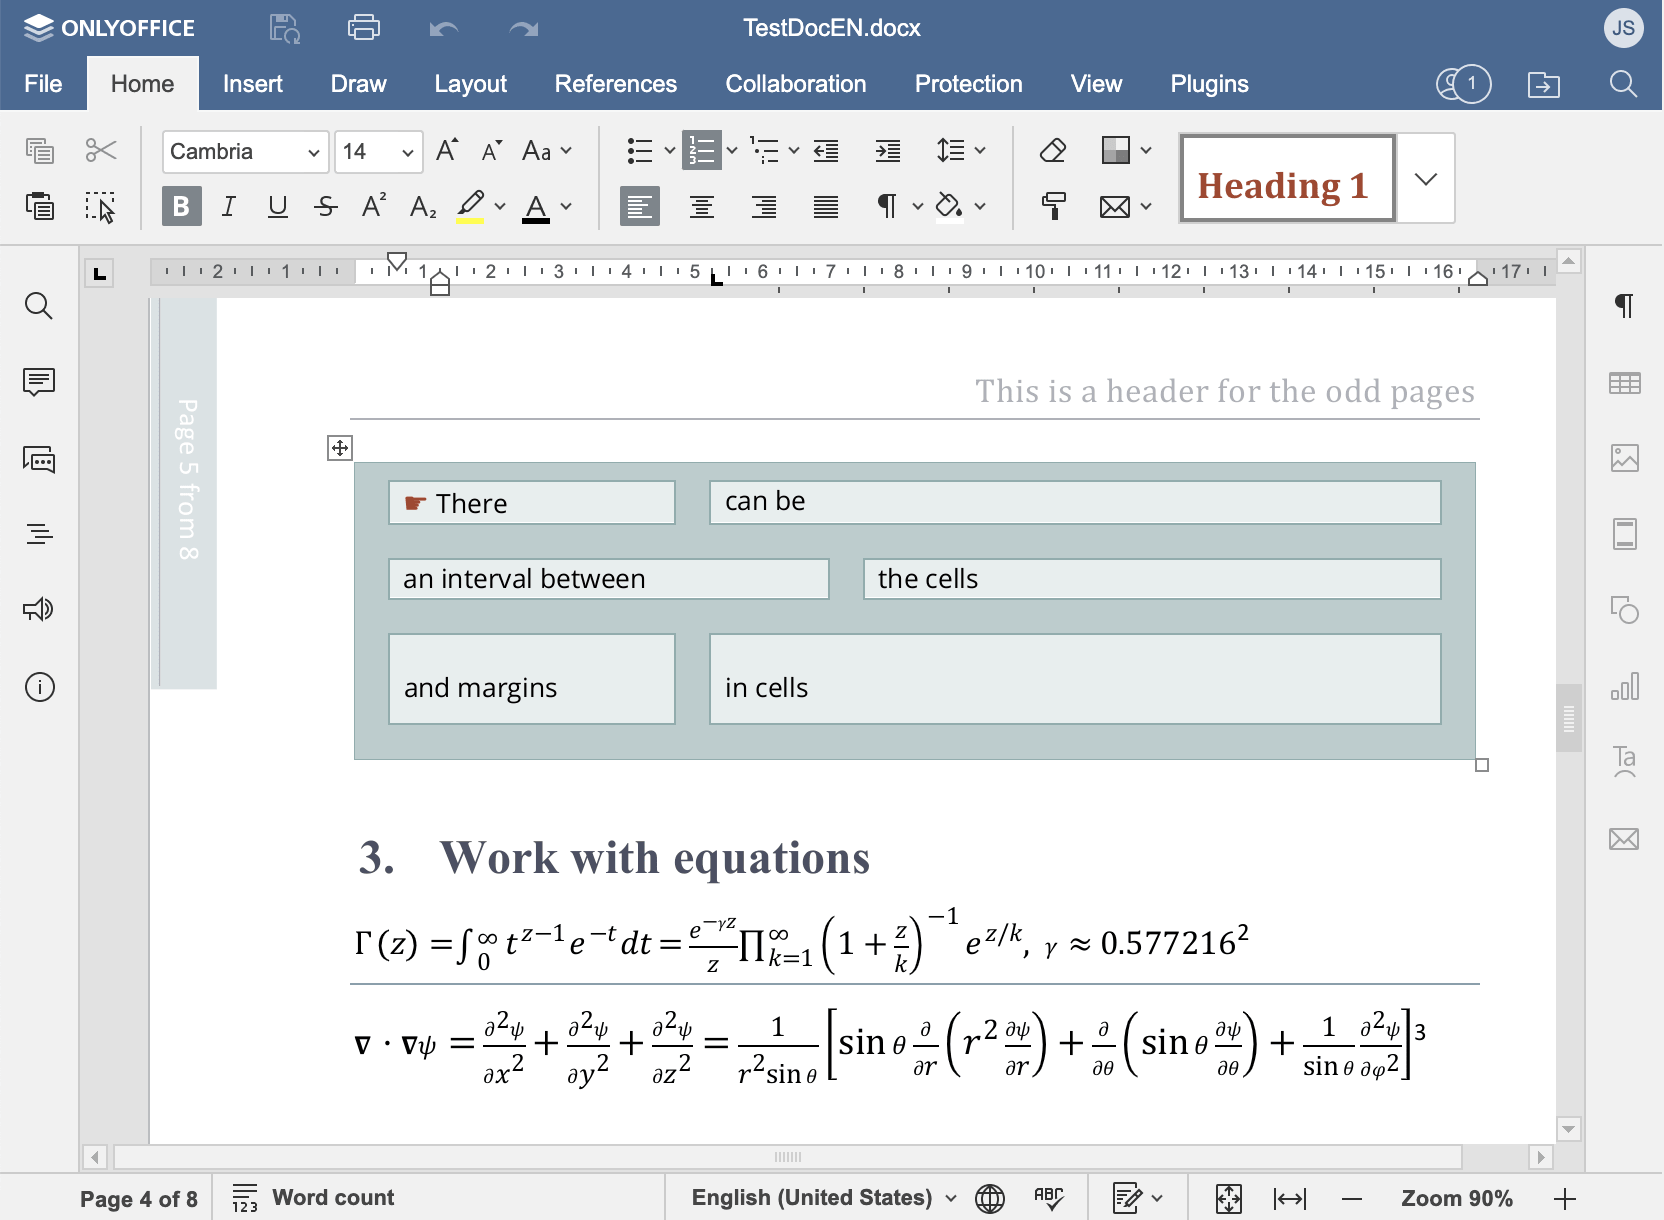Click Page 4 of 8 indicator
The width and height of the screenshot is (1664, 1220).
click(x=139, y=1198)
